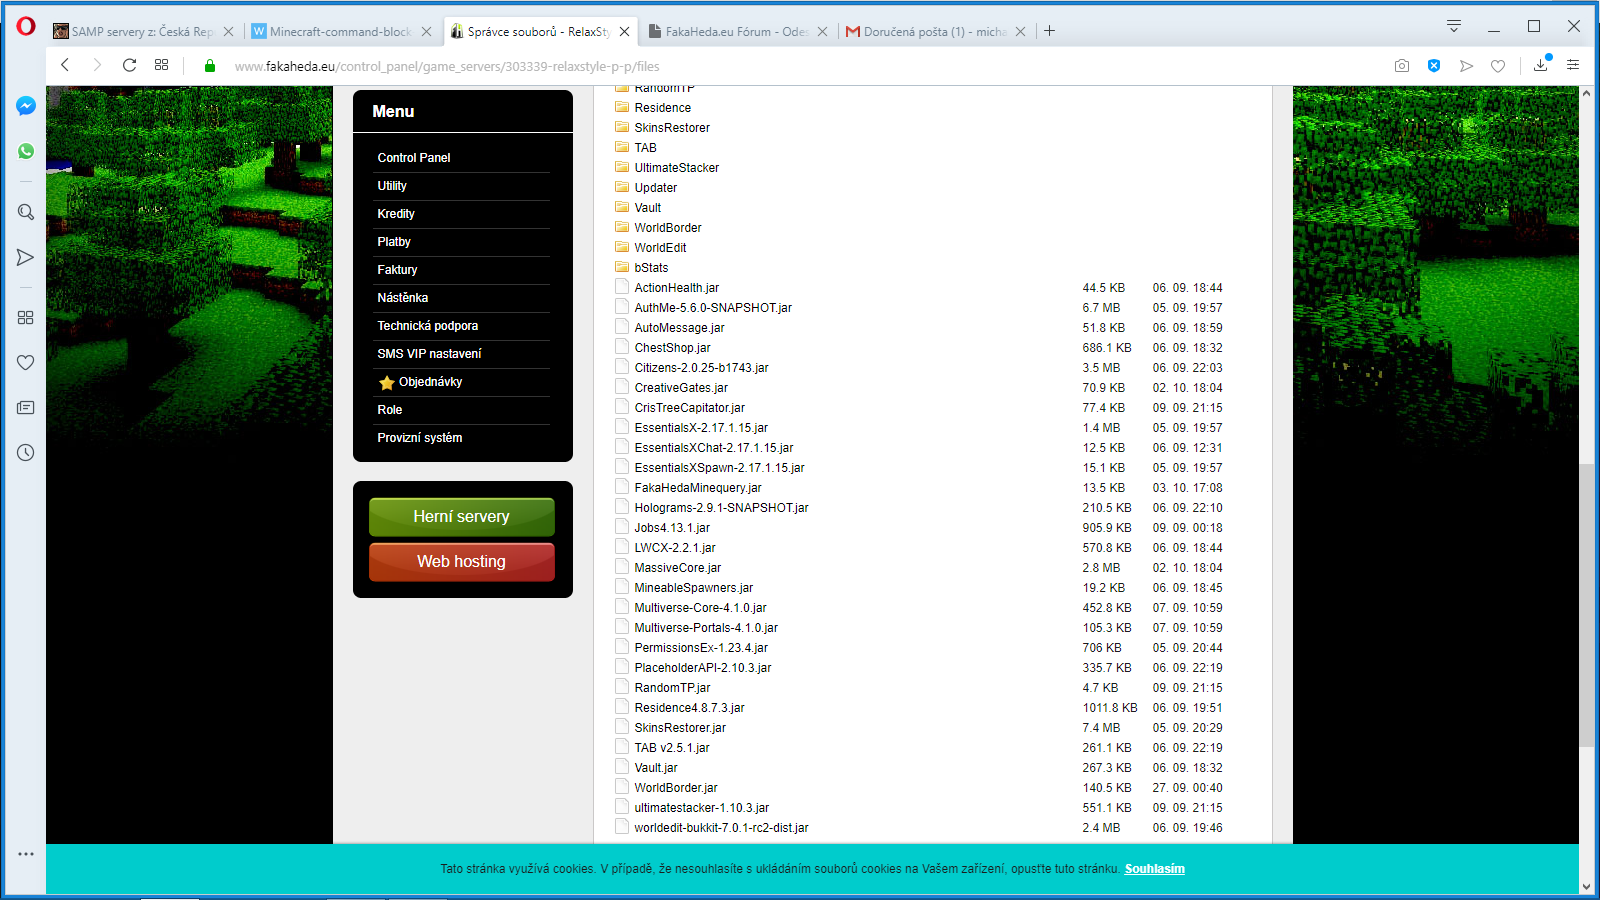Open history clock sidebar icon

(26, 452)
